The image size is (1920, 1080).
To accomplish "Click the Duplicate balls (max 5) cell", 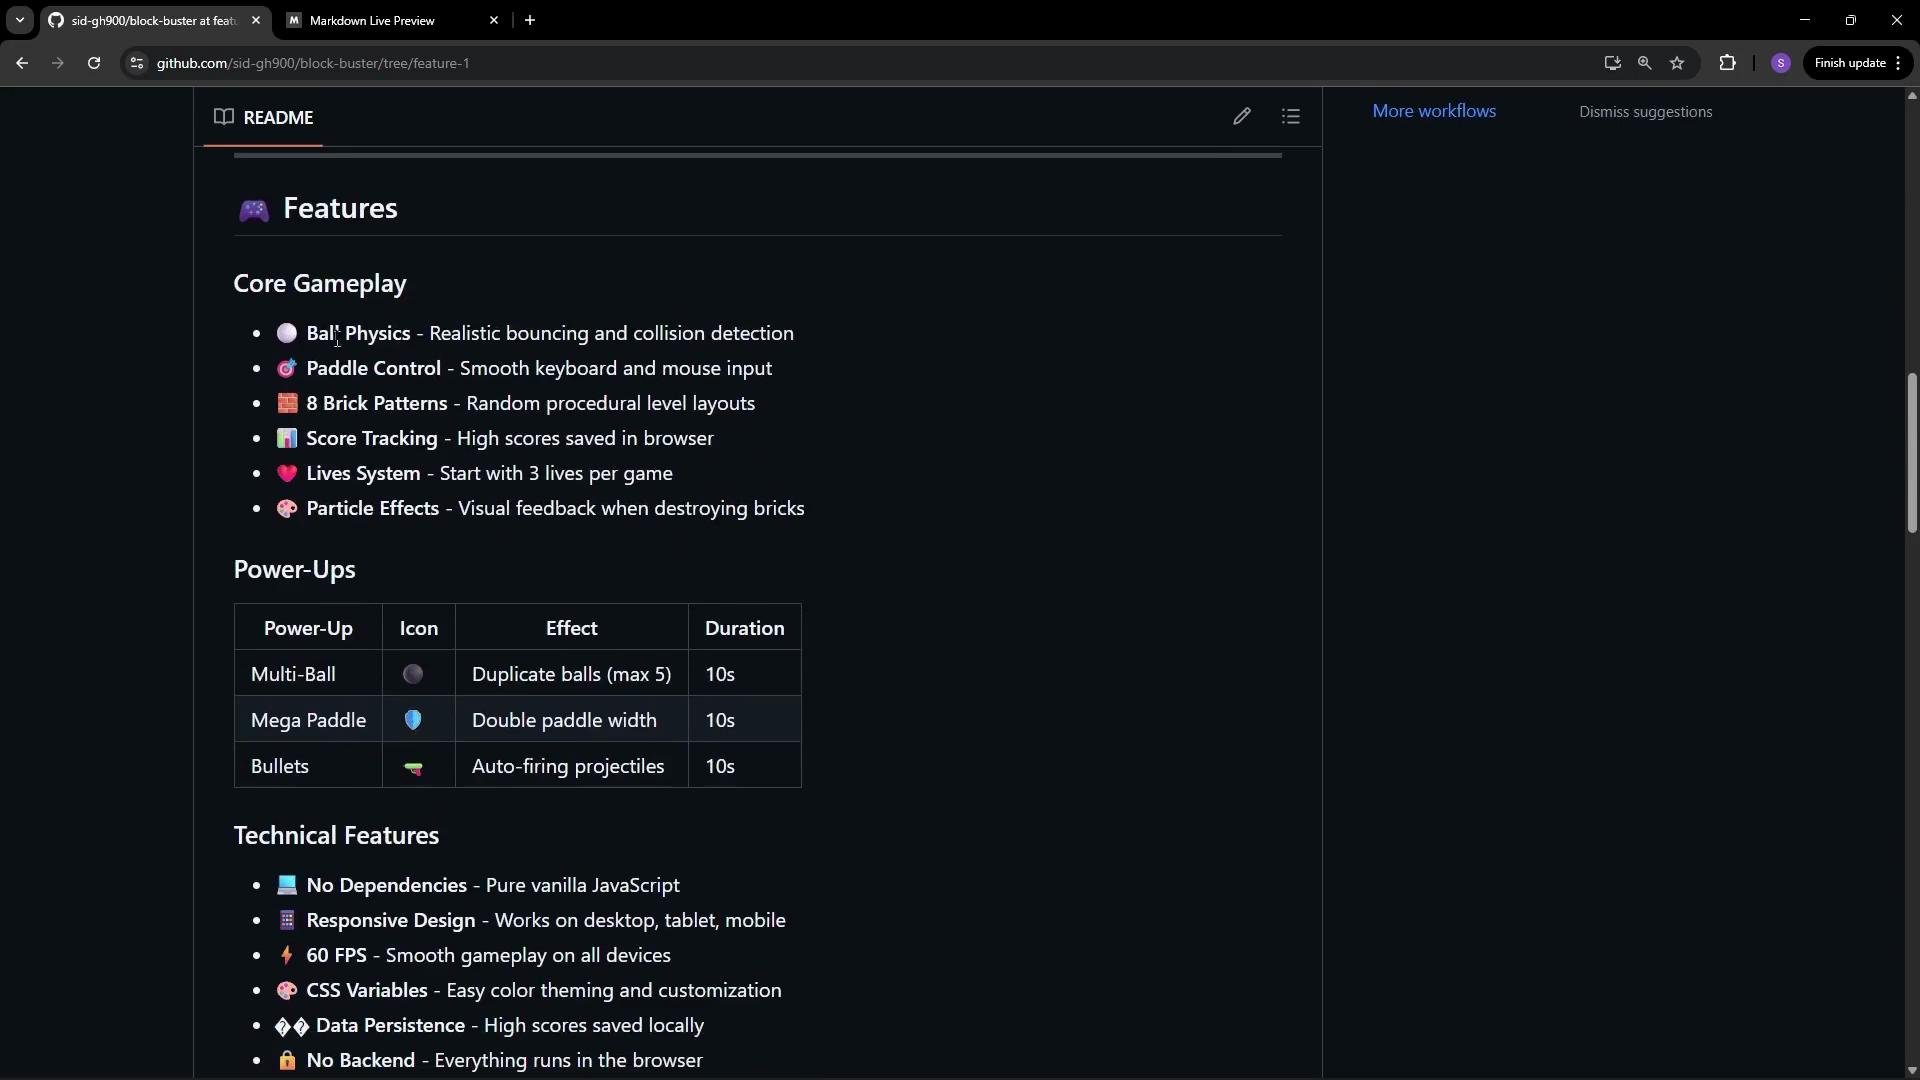I will tap(571, 674).
